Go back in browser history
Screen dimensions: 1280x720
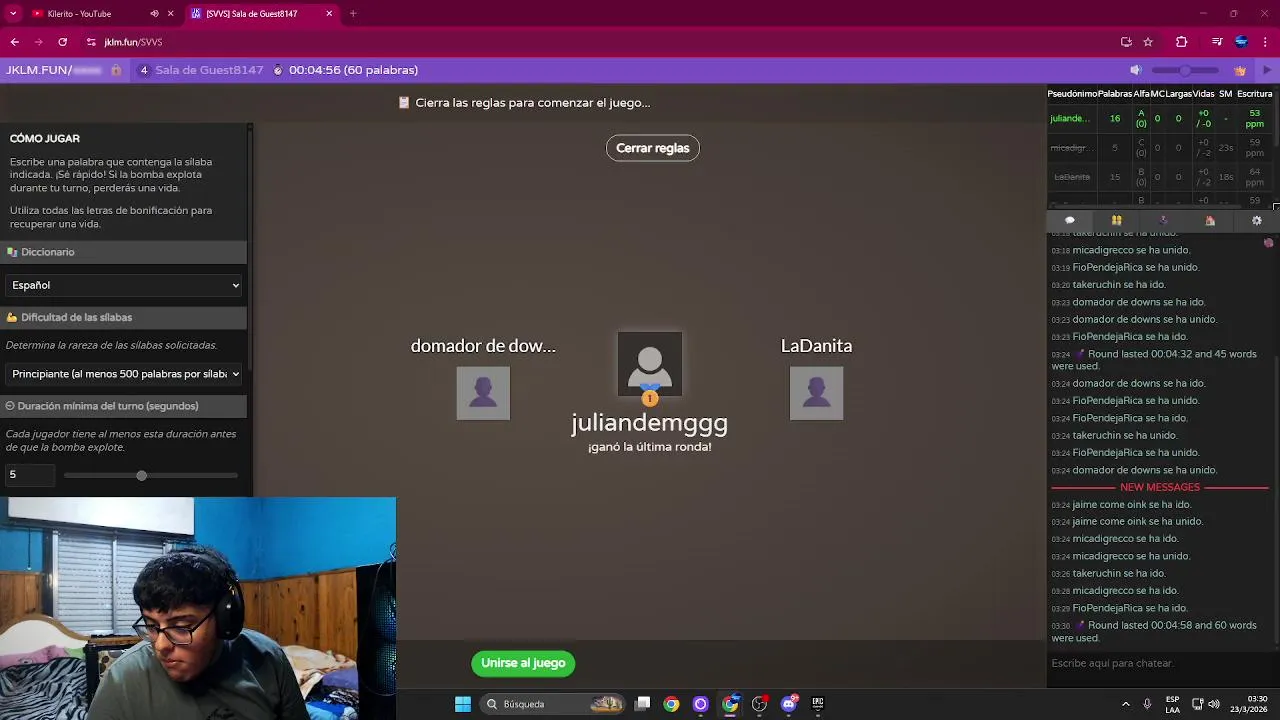[14, 42]
